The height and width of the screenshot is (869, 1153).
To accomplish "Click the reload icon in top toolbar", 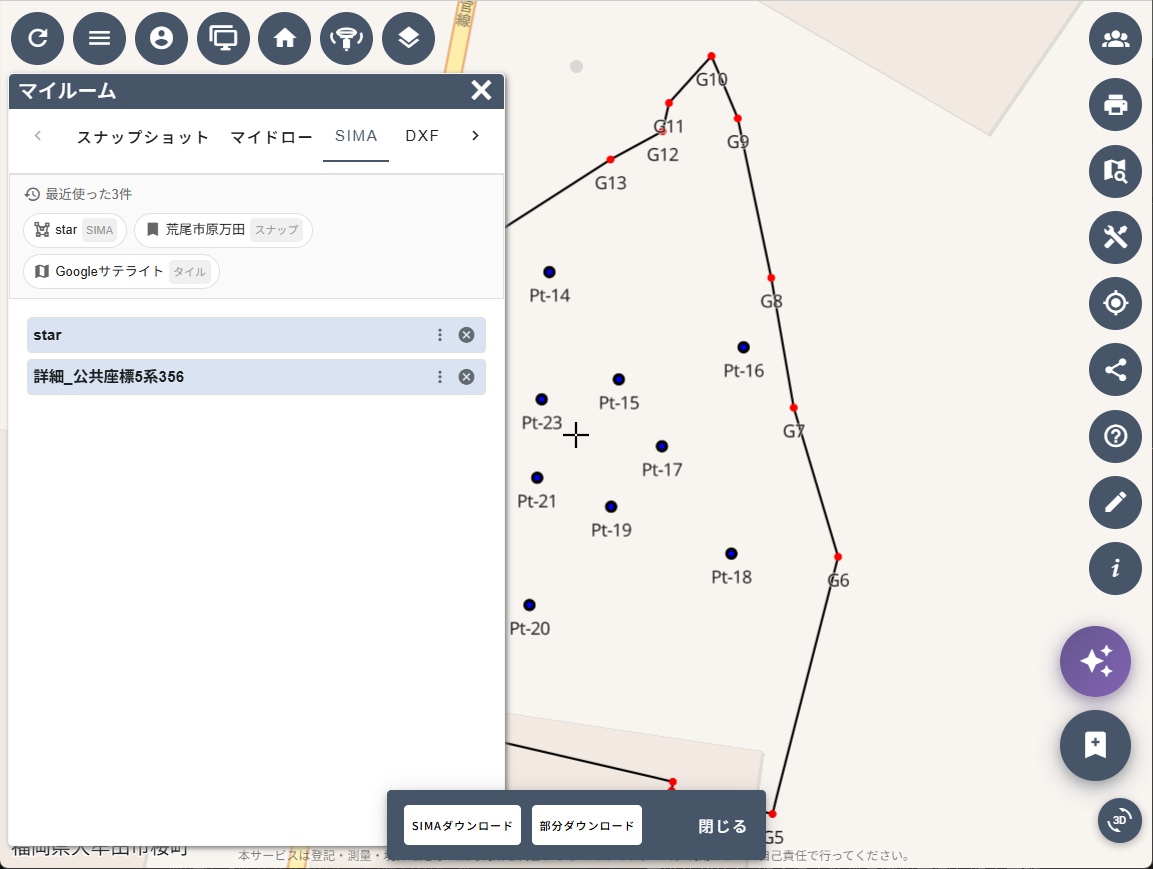I will 38,38.
